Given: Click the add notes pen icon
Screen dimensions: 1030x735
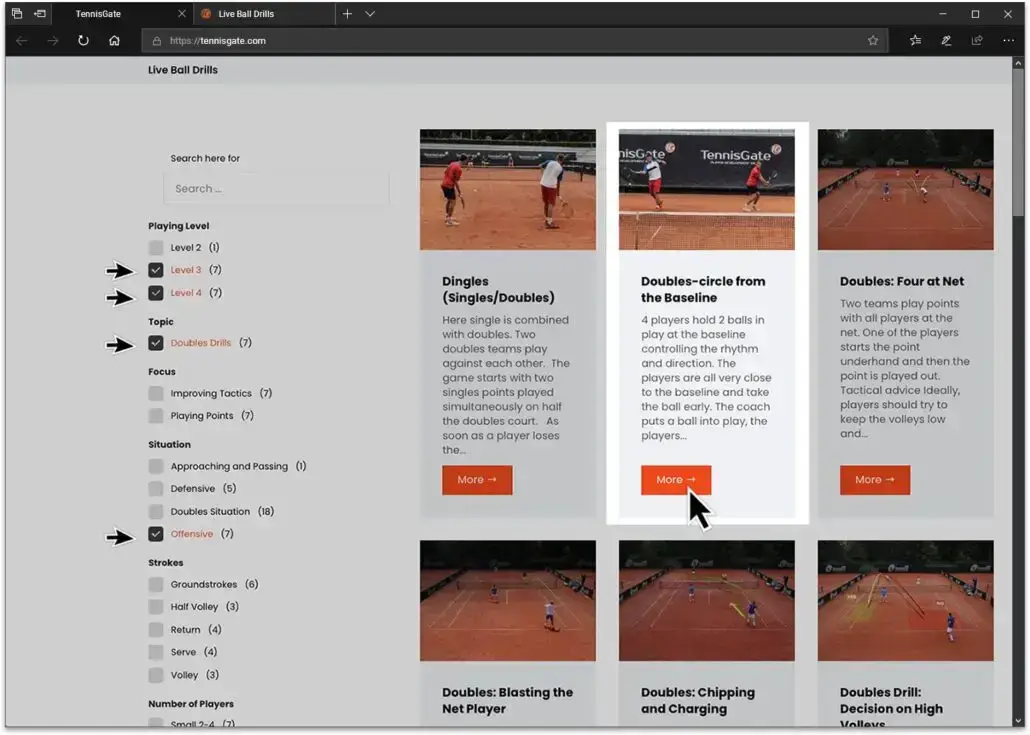Looking at the screenshot, I should 946,41.
